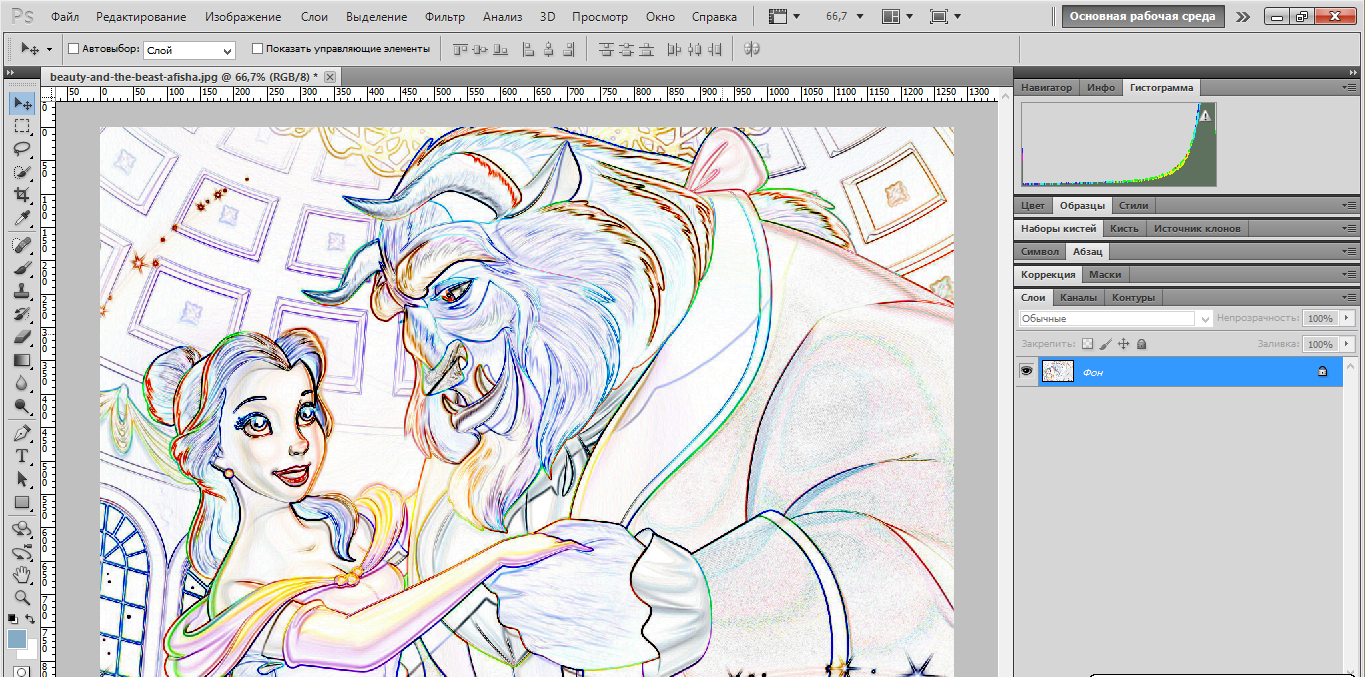Select the 3D Object Rotate tool

(x=22, y=530)
